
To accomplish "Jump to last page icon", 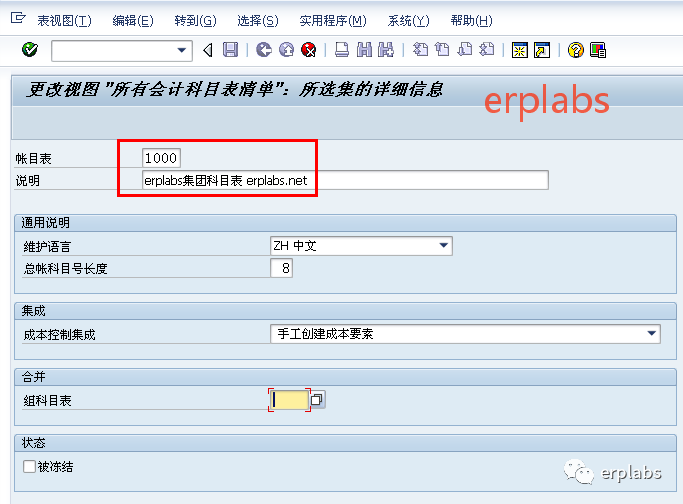I will [x=487, y=50].
